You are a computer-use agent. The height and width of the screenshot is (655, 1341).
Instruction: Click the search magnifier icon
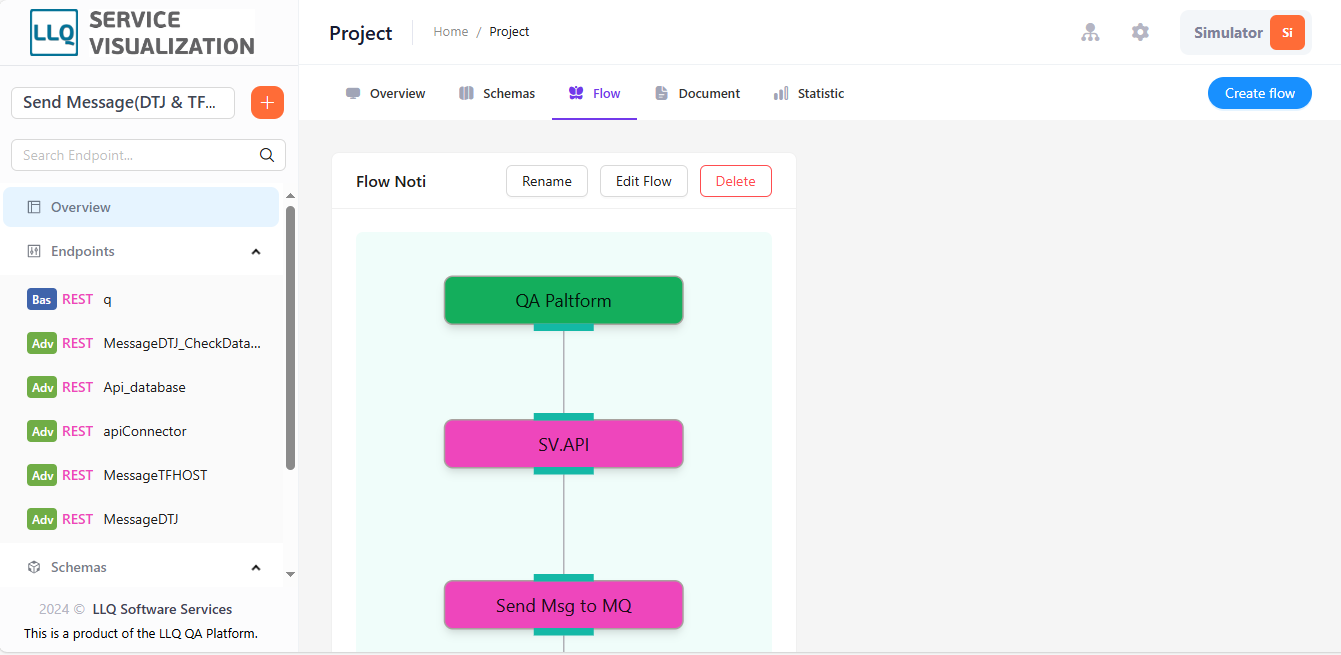[x=267, y=155]
